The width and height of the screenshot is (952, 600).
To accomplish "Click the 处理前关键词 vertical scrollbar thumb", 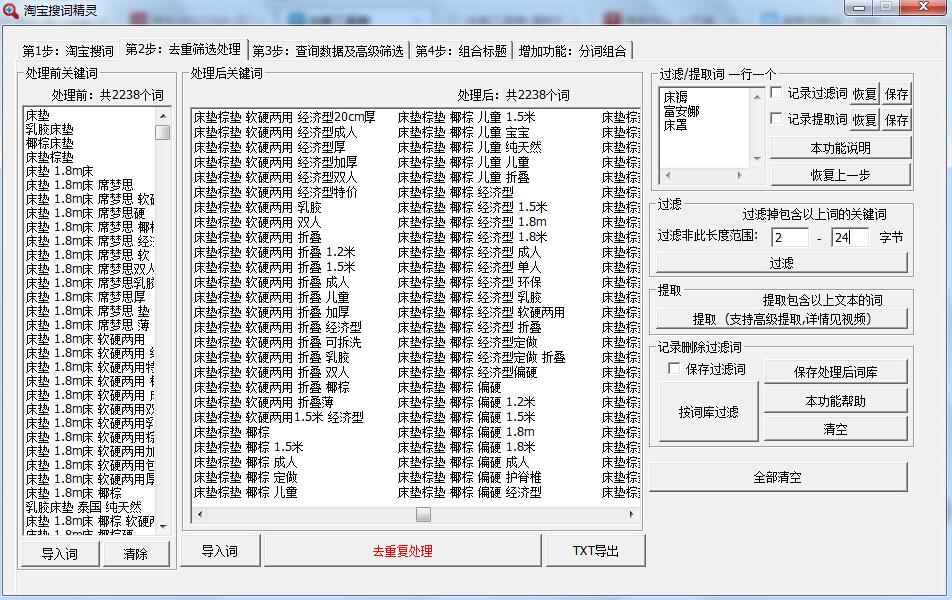I will [x=163, y=132].
